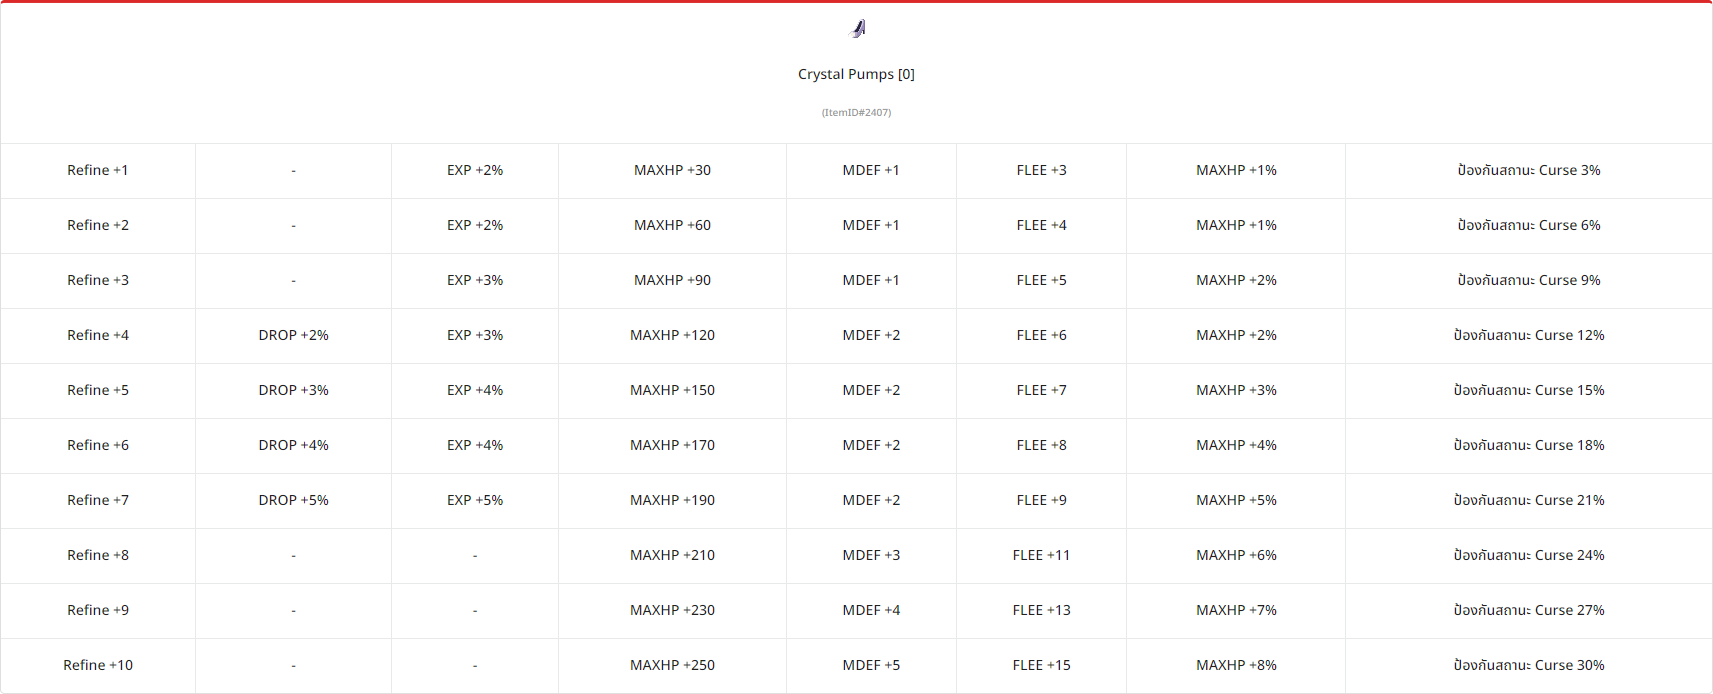Select the Curse 30% resistance cell

1529,665
